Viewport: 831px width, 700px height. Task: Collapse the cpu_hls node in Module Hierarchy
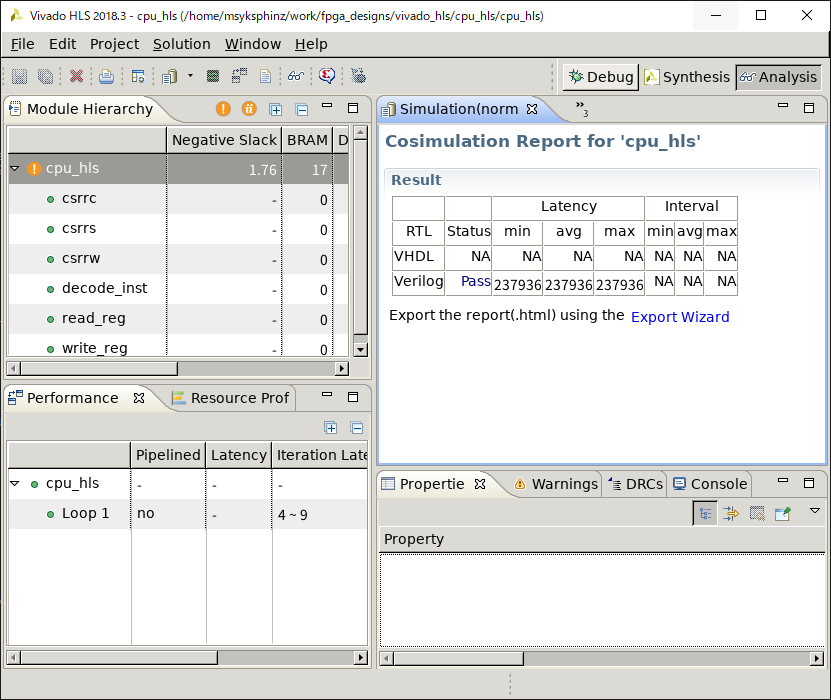[x=15, y=169]
